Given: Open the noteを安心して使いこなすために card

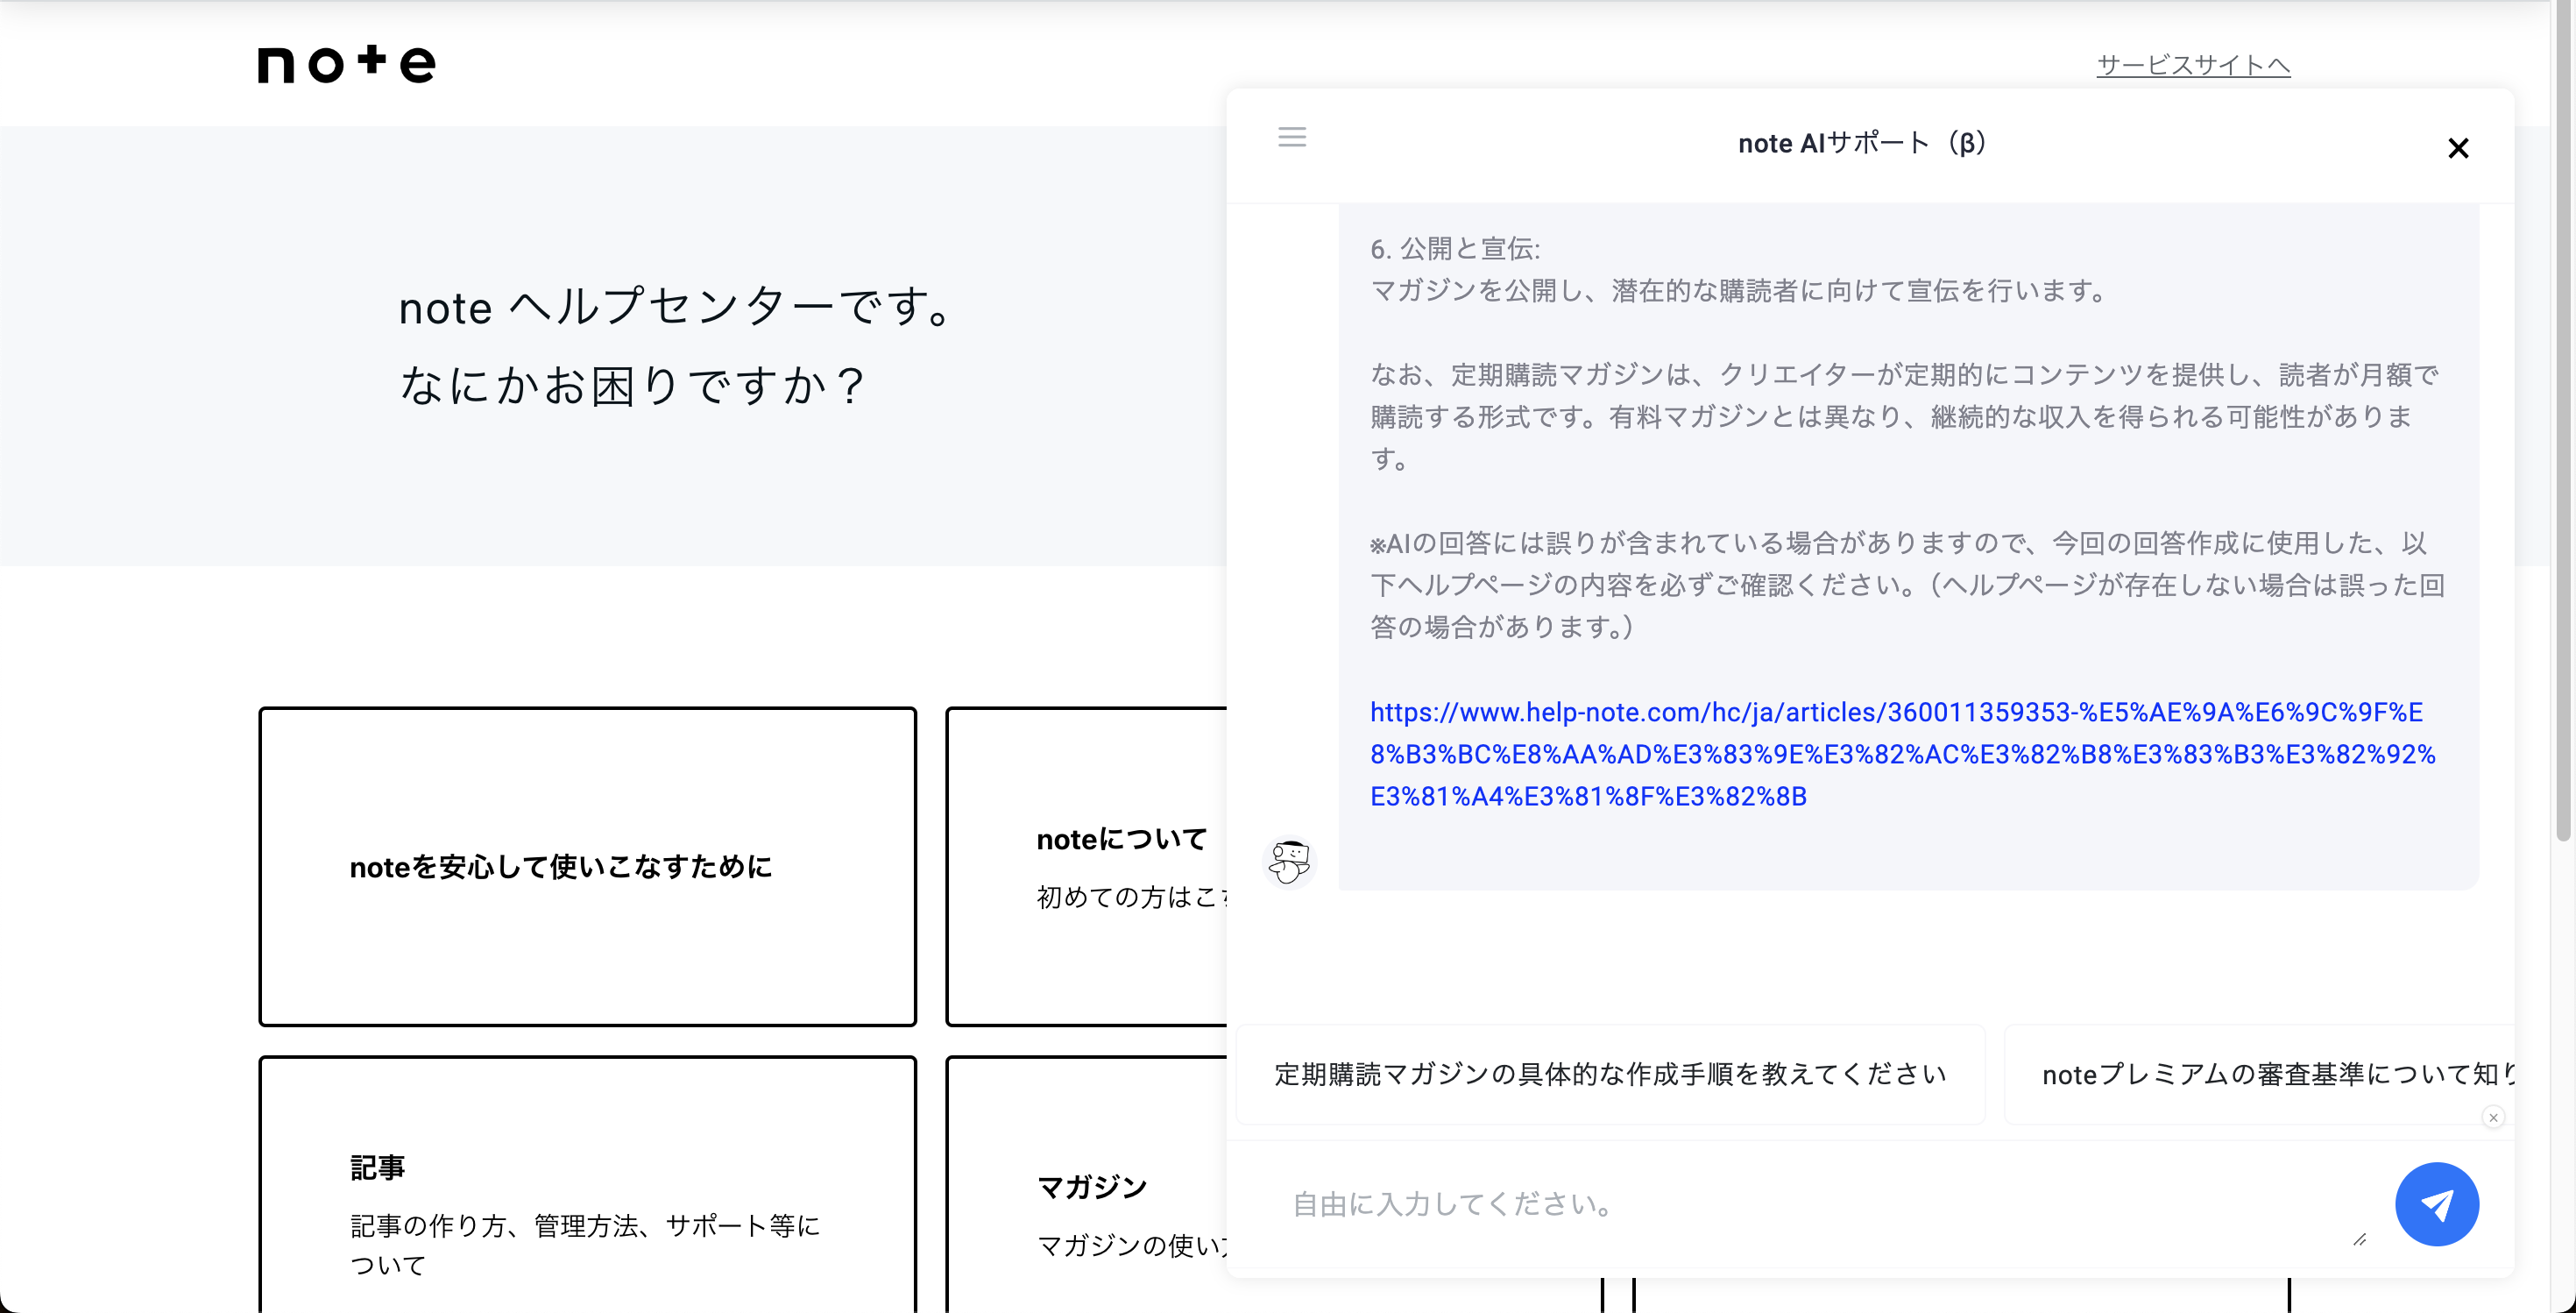Looking at the screenshot, I should pos(587,866).
